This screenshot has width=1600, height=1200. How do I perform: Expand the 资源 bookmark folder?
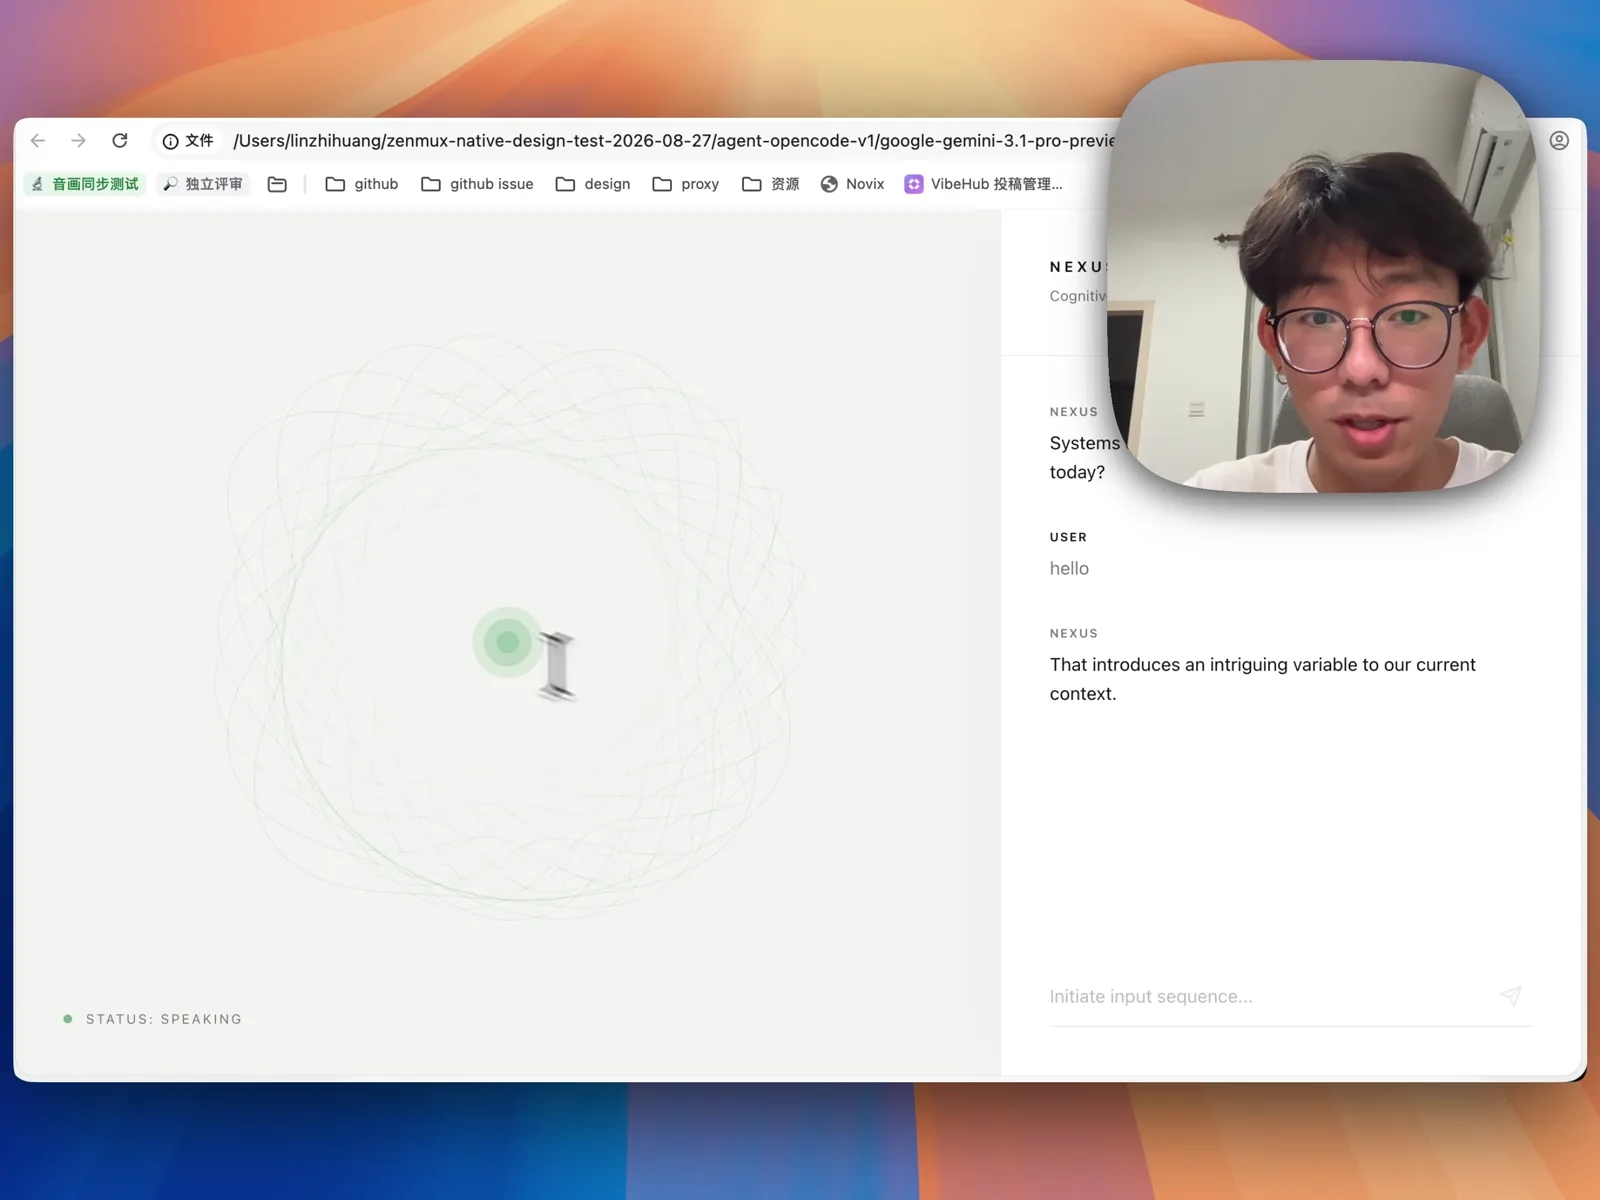click(771, 184)
